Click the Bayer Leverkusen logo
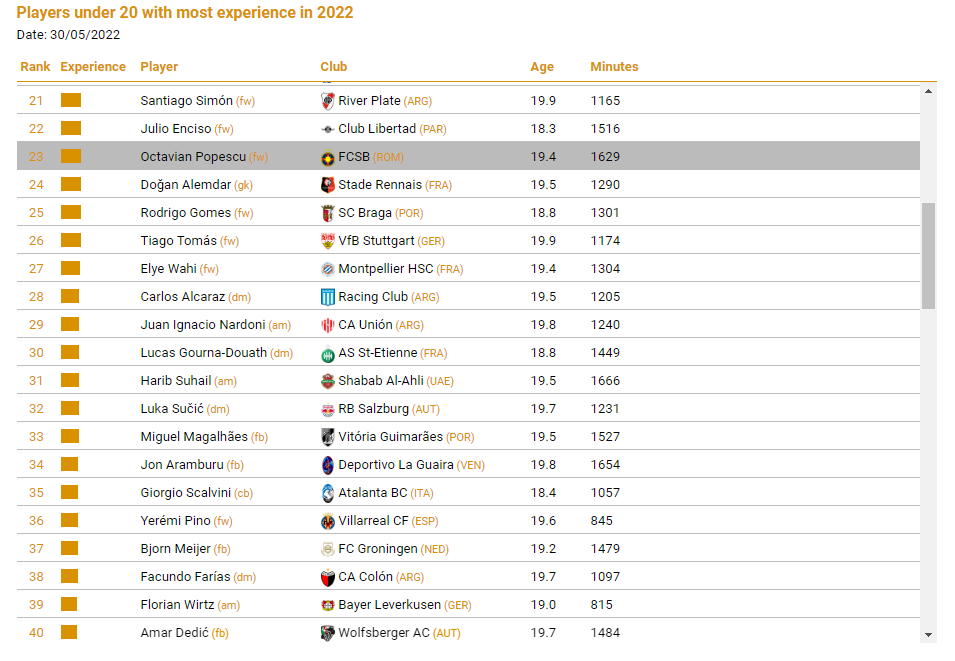955x661 pixels. point(328,606)
